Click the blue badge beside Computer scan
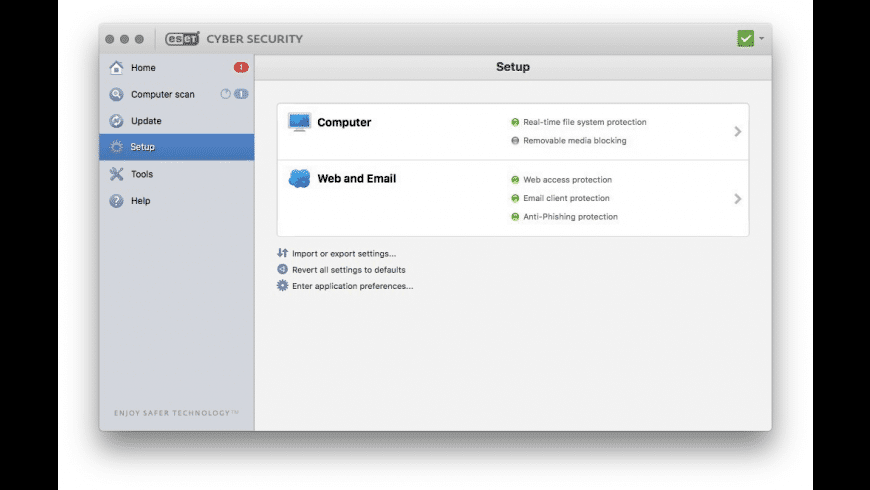This screenshot has width=870, height=490. pyautogui.click(x=241, y=94)
